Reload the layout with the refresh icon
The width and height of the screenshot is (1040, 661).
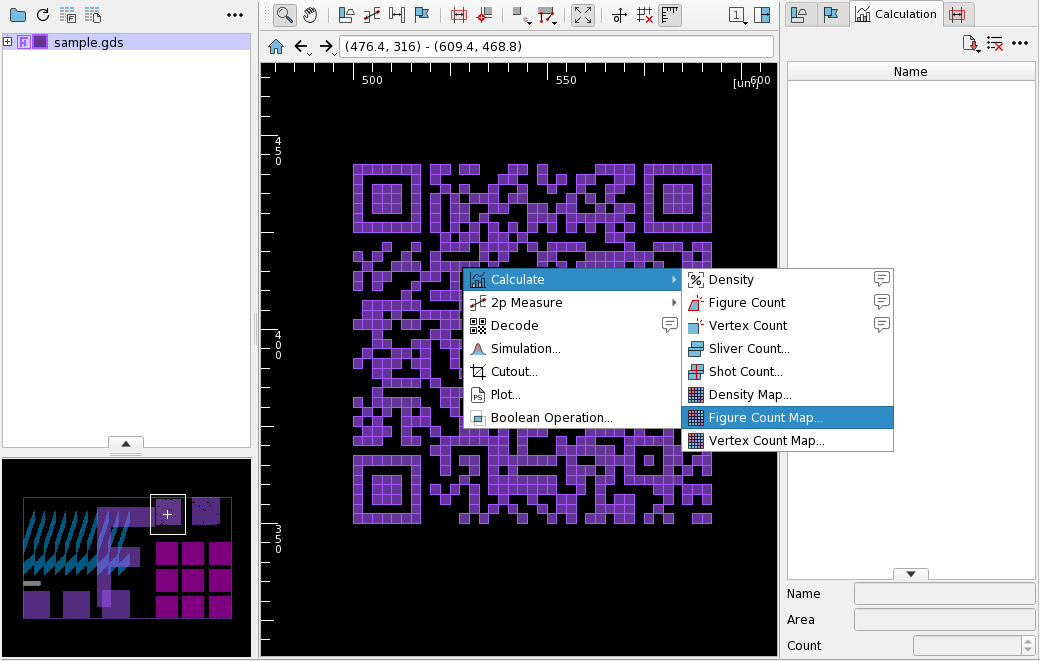point(43,15)
